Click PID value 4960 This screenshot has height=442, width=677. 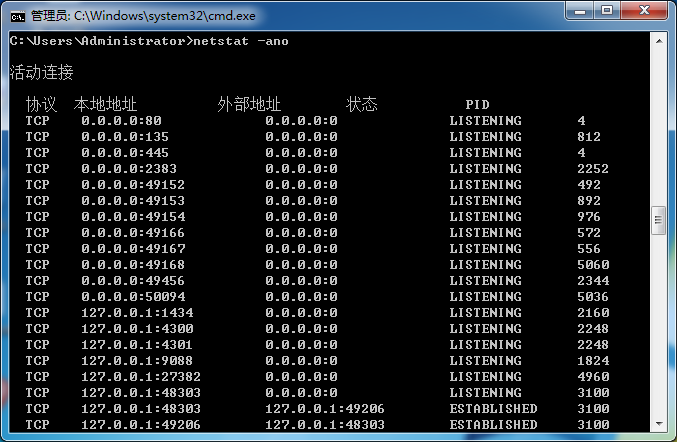(593, 376)
